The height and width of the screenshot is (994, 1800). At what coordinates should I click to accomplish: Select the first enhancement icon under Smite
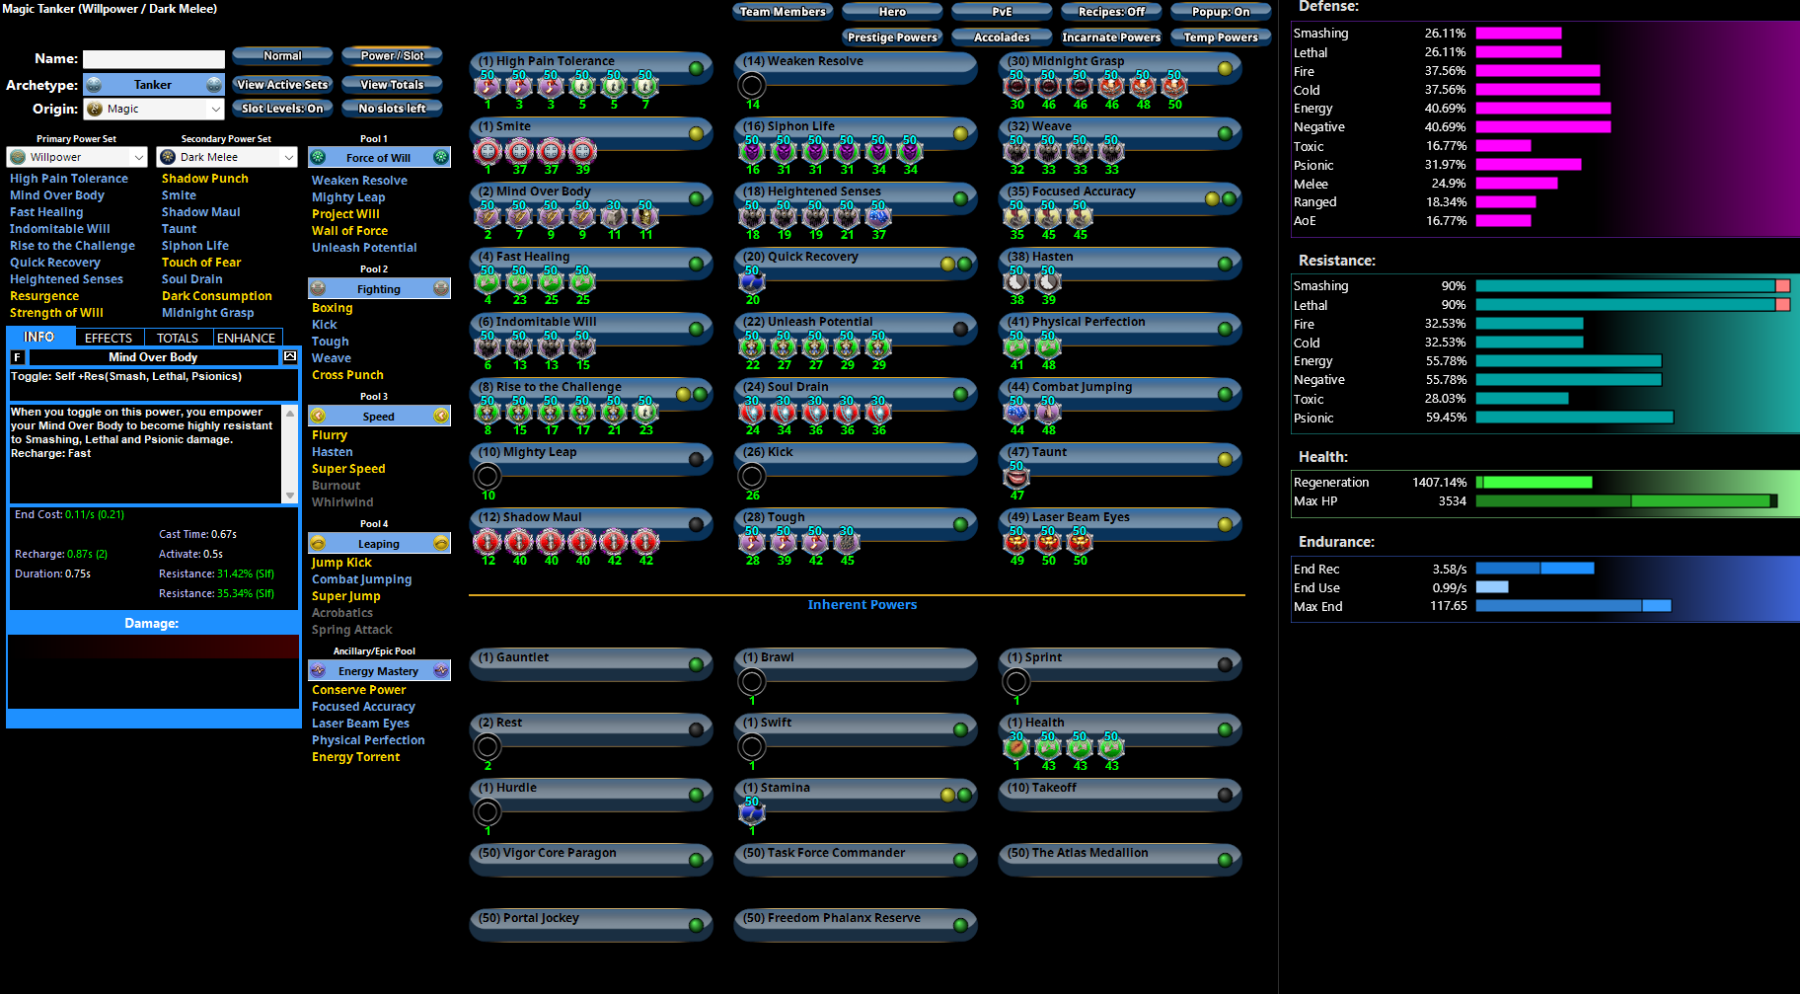pyautogui.click(x=488, y=152)
